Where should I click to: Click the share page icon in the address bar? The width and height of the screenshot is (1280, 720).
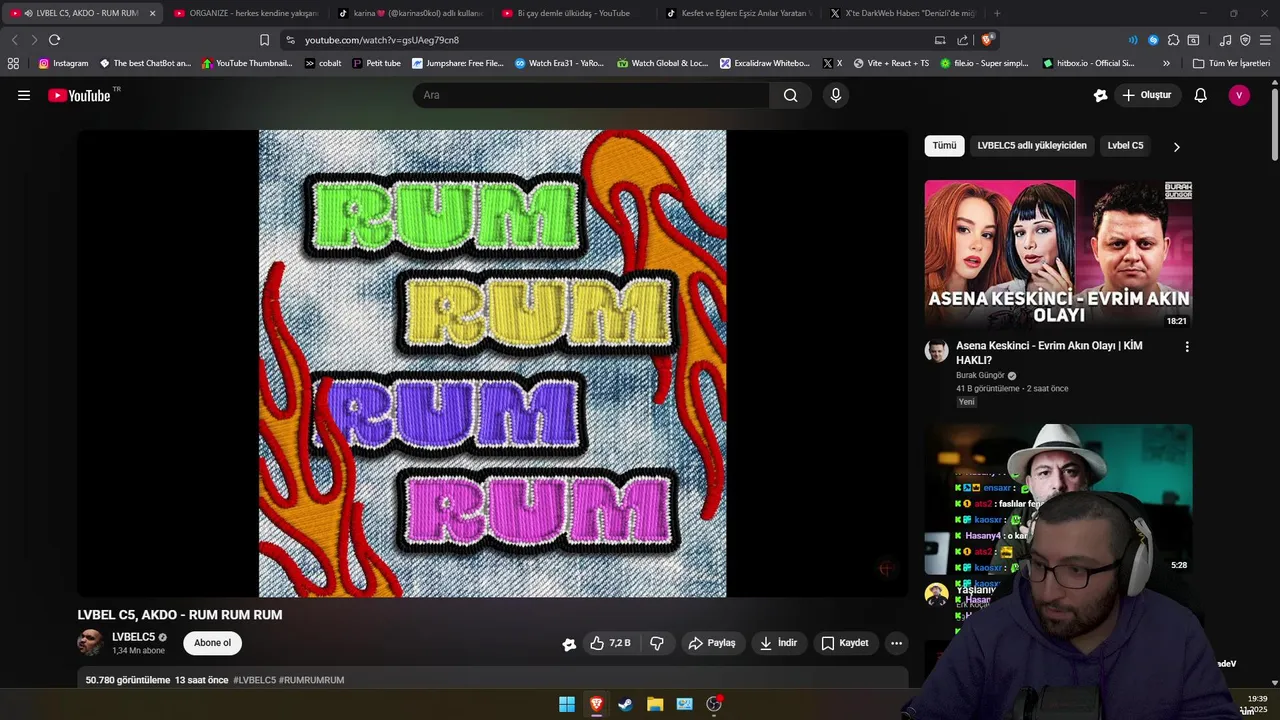(962, 40)
